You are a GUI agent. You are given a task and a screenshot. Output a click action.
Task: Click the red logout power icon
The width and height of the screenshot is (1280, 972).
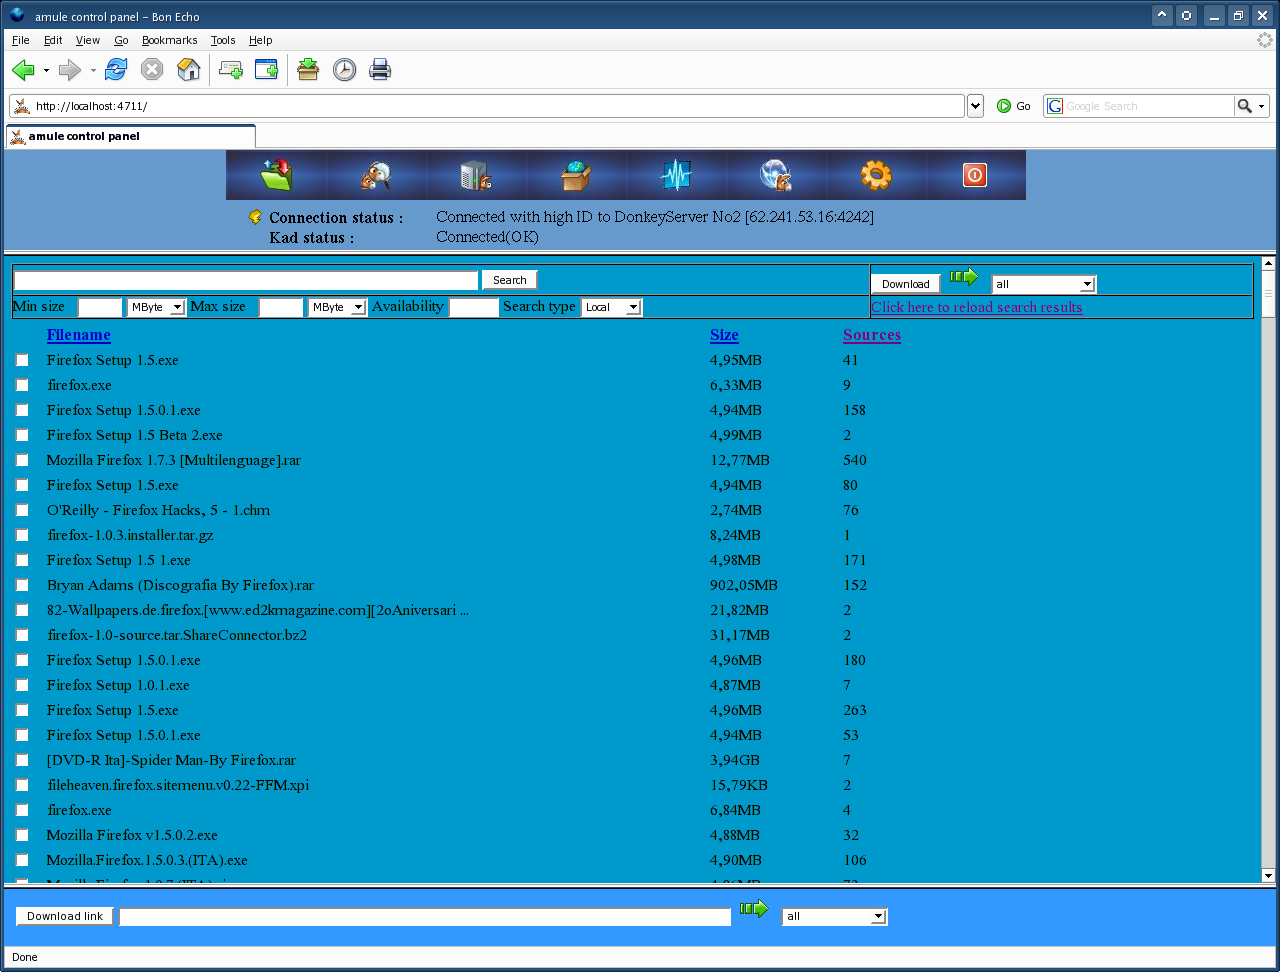(x=975, y=175)
